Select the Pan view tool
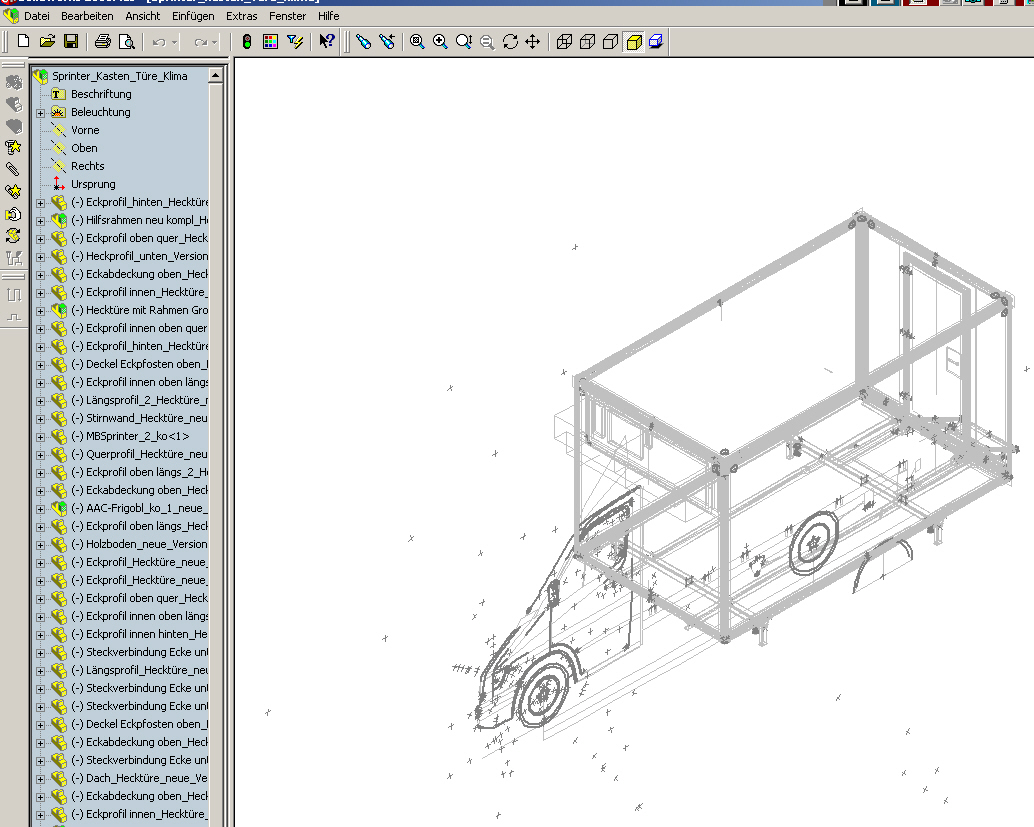1034x827 pixels. tap(533, 41)
